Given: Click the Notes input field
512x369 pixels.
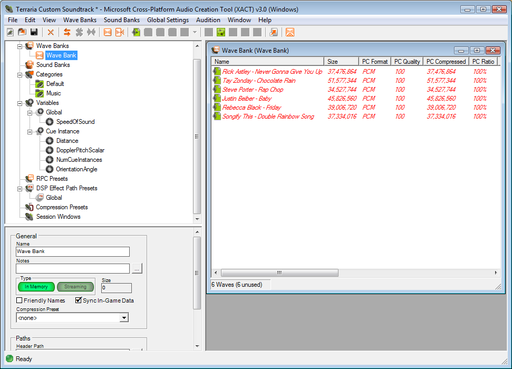Looking at the screenshot, I should point(73,268).
